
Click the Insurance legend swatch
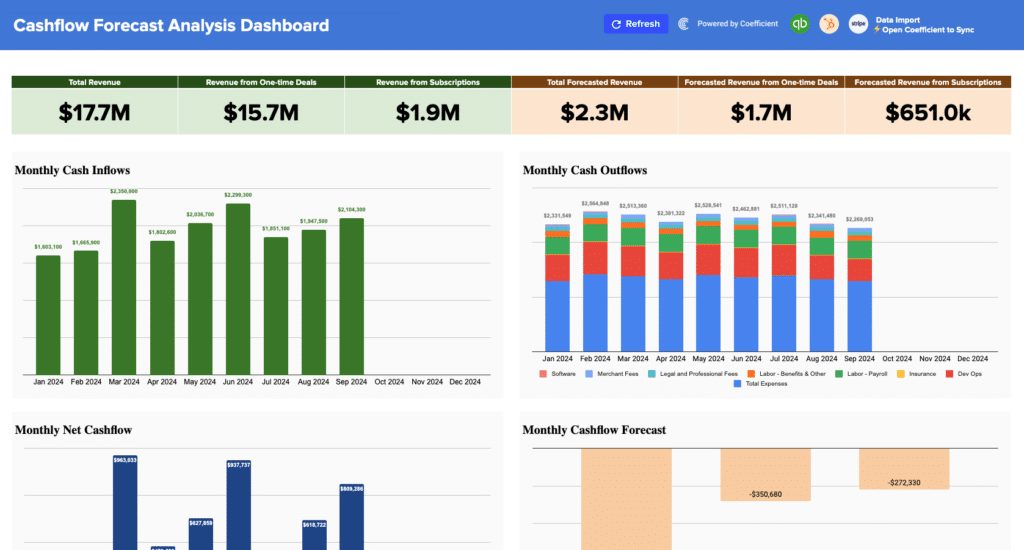[x=901, y=374]
